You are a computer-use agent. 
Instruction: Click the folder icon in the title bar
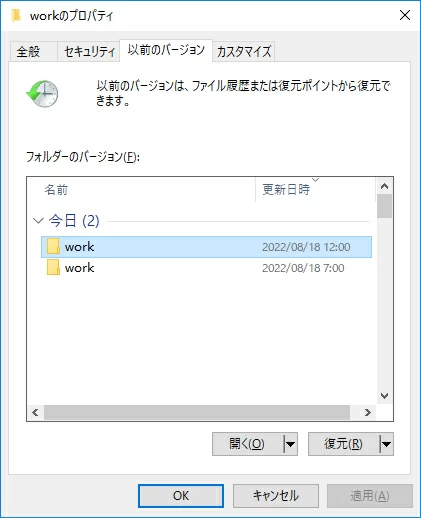(16, 15)
